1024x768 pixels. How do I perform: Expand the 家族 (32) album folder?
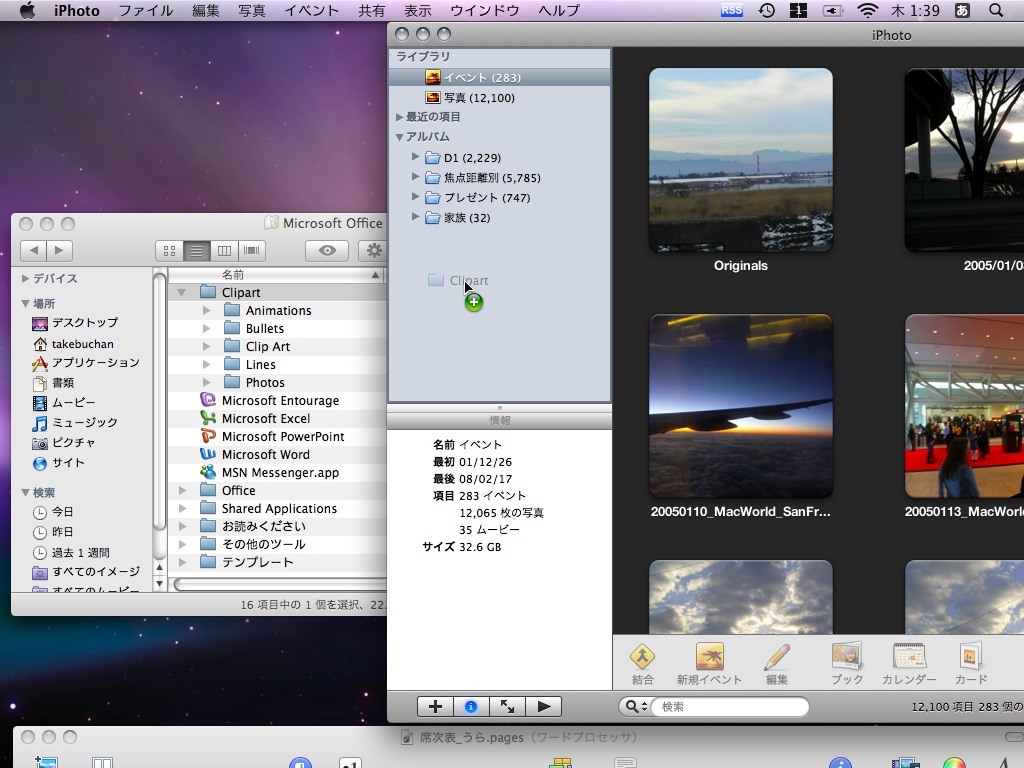point(415,217)
